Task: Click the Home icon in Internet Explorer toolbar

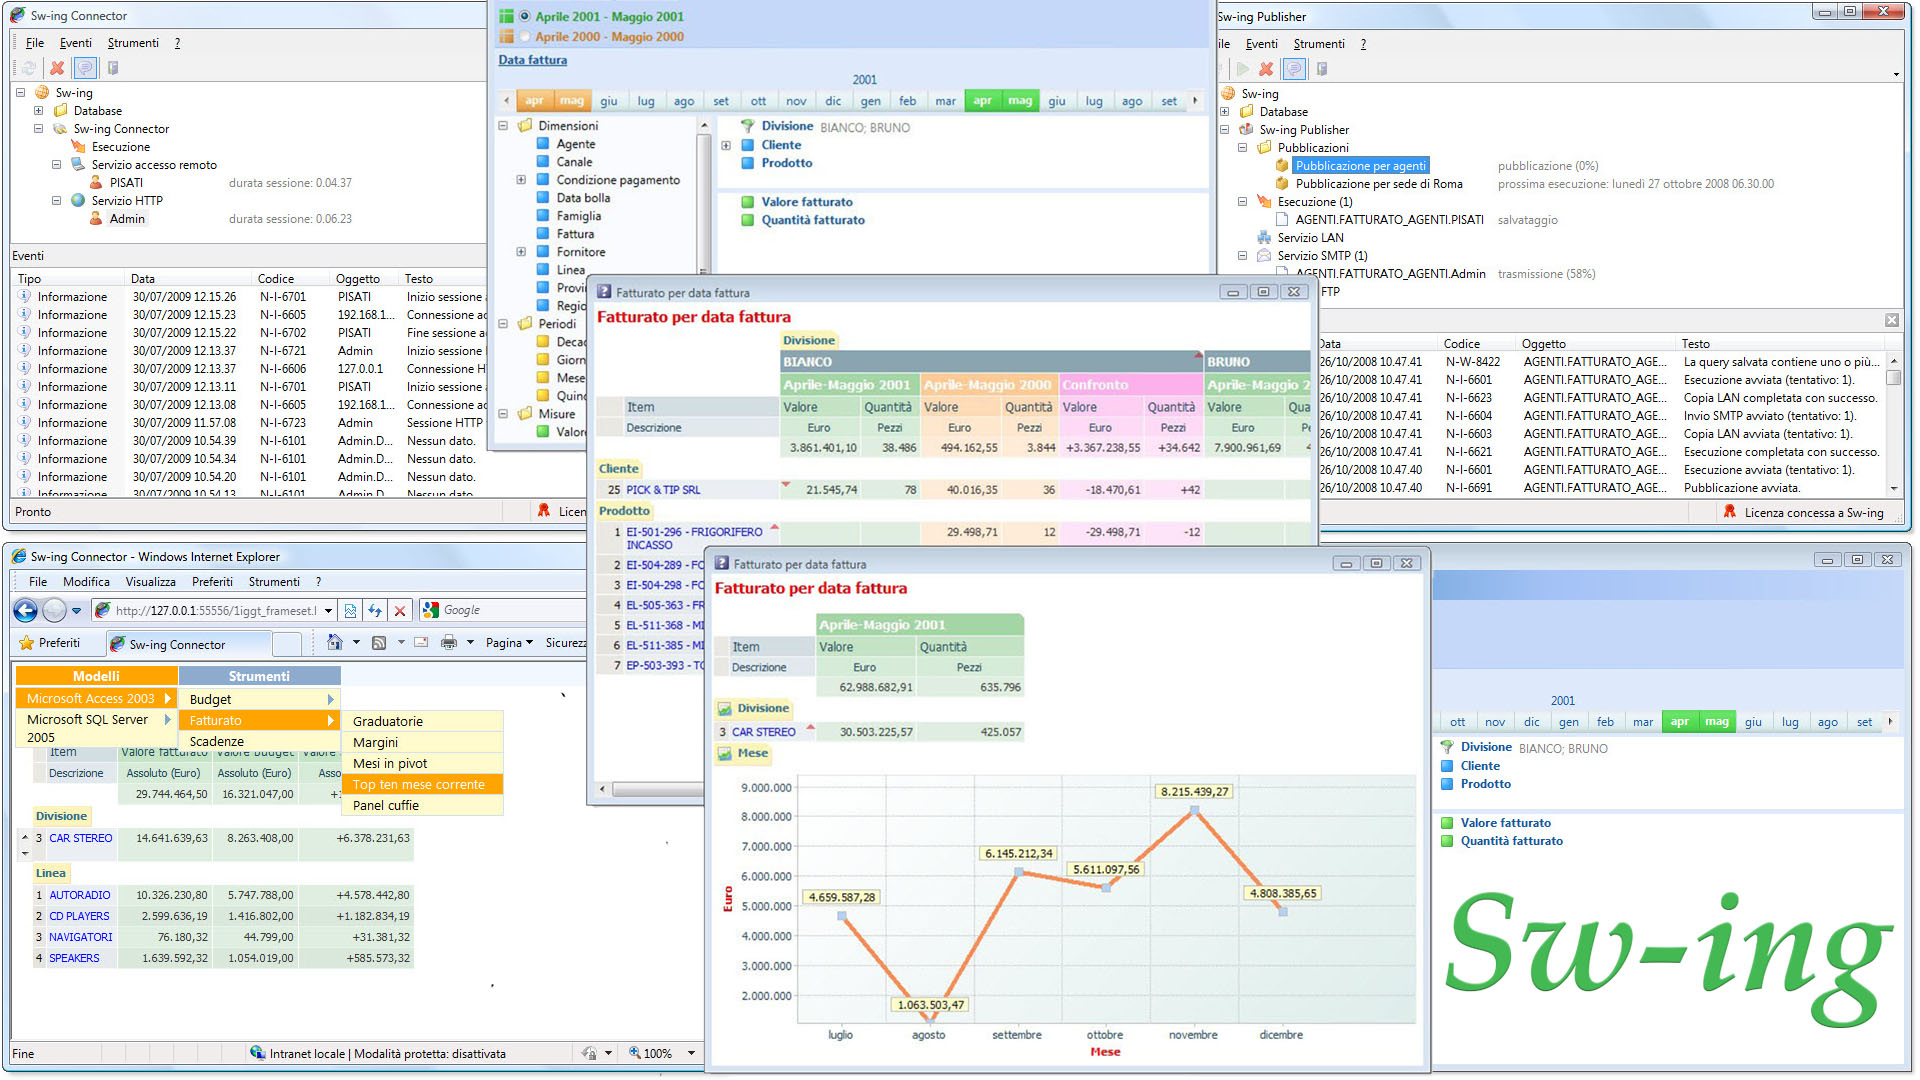Action: [x=335, y=642]
